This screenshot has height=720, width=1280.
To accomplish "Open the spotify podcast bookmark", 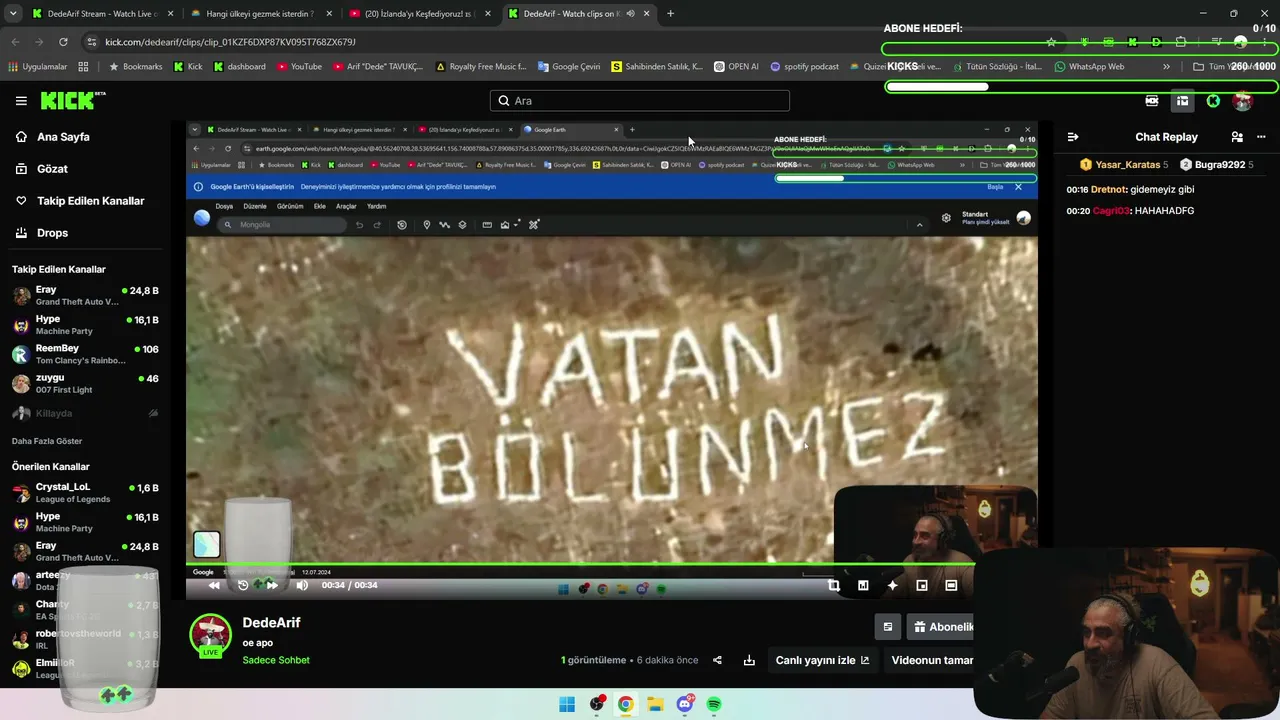I will pyautogui.click(x=804, y=67).
